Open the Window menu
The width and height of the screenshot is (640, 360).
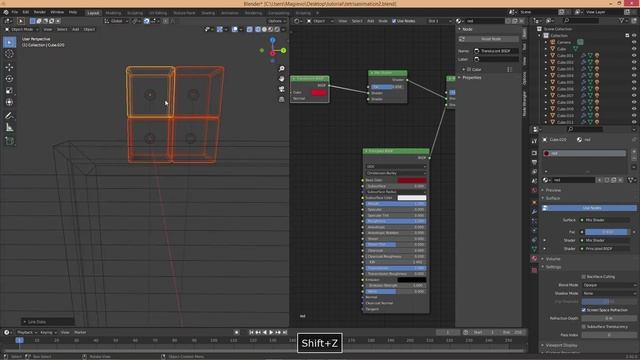(57, 12)
